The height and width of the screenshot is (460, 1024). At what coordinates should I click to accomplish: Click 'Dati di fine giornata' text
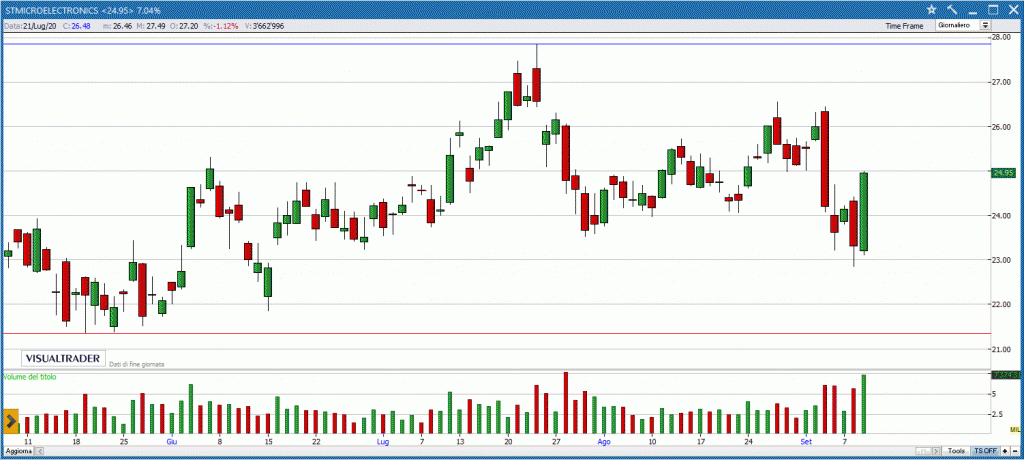pyautogui.click(x=137, y=363)
